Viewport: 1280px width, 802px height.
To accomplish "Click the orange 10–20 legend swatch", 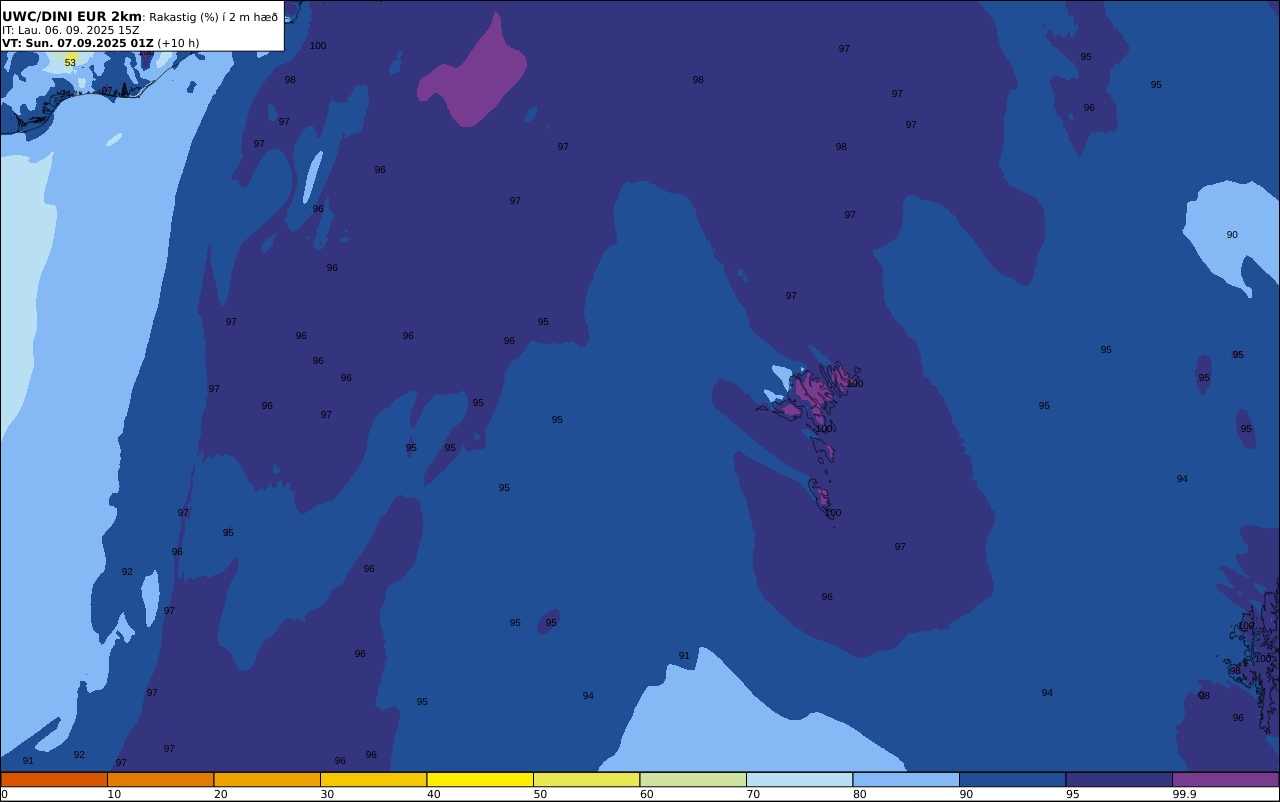I will pos(160,779).
